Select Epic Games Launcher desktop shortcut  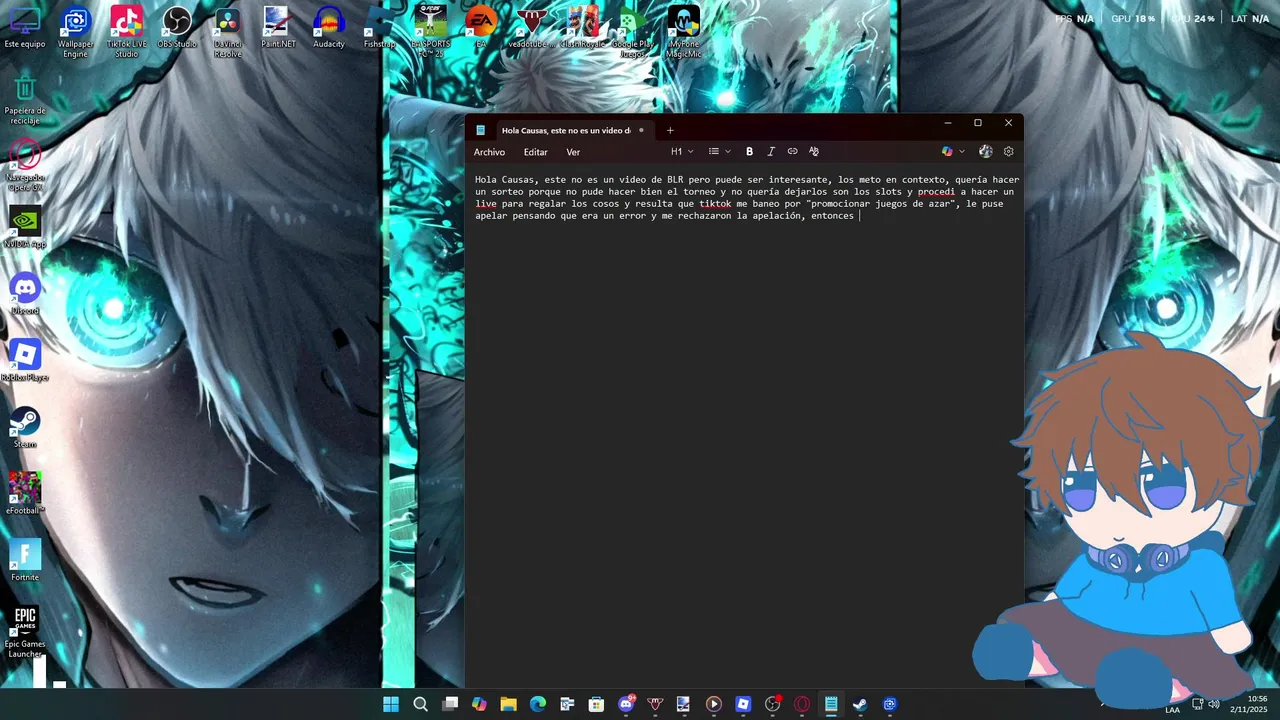tap(25, 632)
